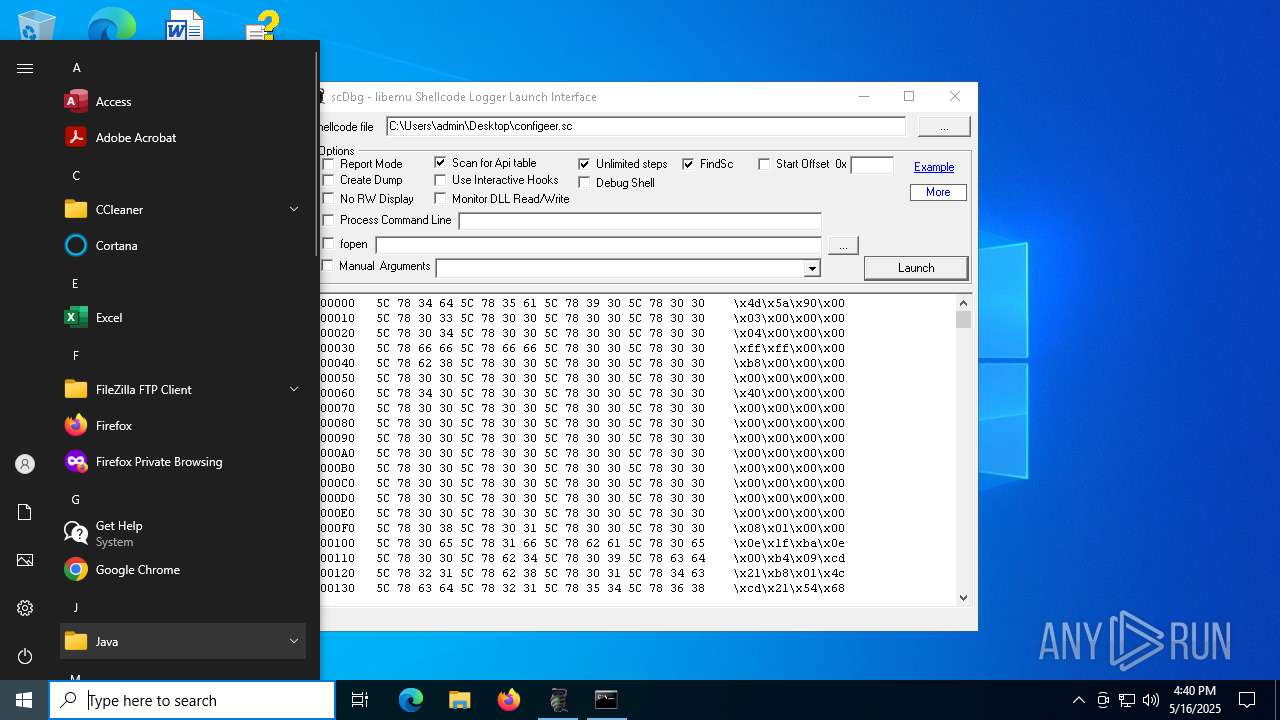Launch Adobe Acrobat from the app list
This screenshot has width=1280, height=720.
point(183,137)
